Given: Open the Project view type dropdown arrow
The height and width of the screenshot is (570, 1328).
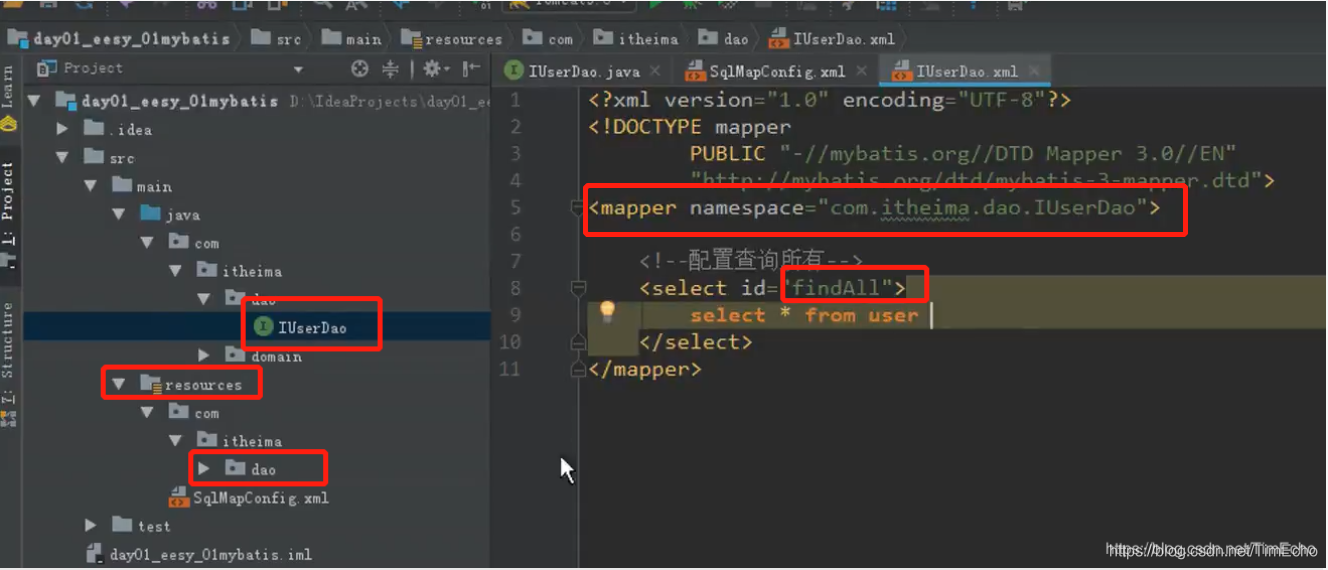Looking at the screenshot, I should [x=298, y=70].
